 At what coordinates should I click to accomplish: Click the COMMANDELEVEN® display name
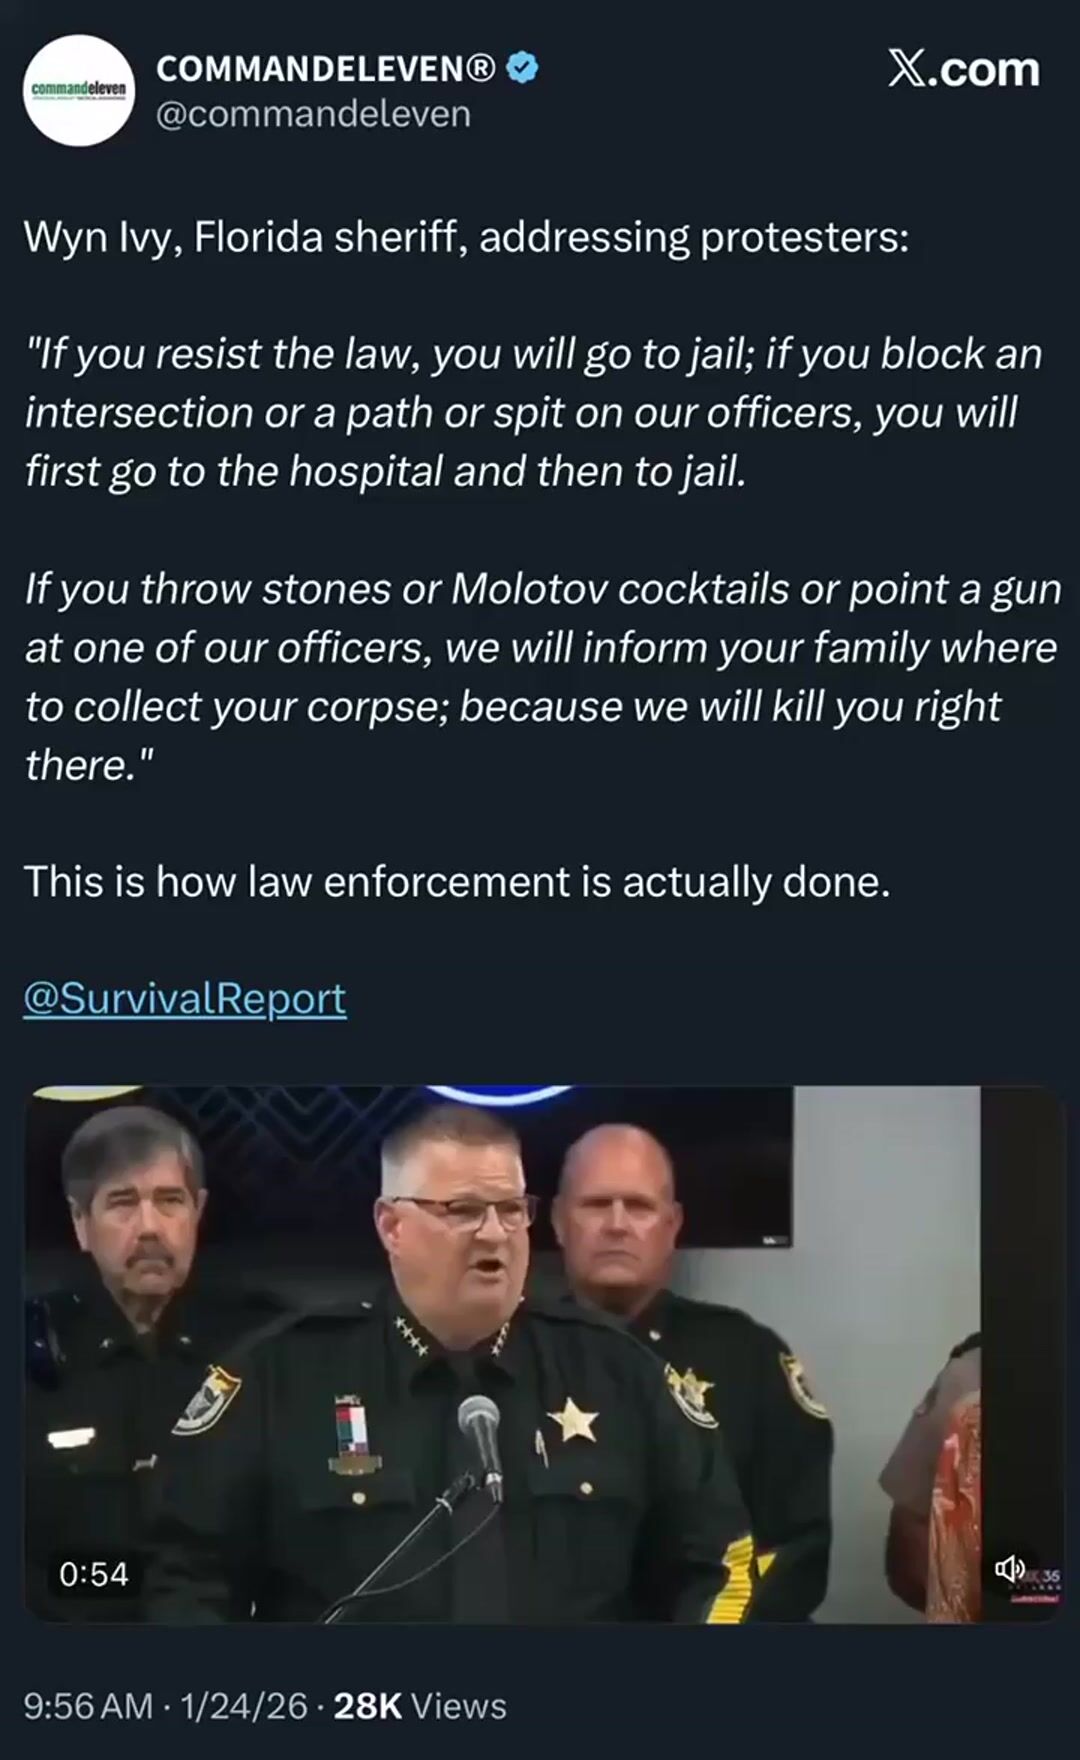coord(326,68)
